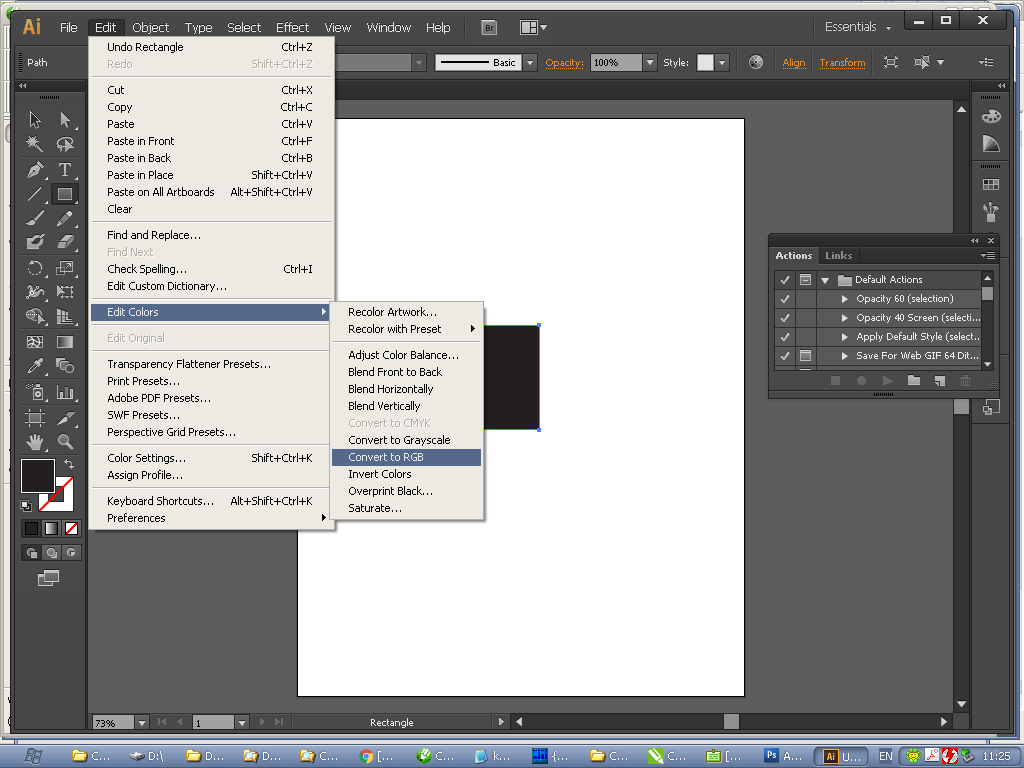Click the artboard number input field
1024x768 pixels.
[213, 722]
